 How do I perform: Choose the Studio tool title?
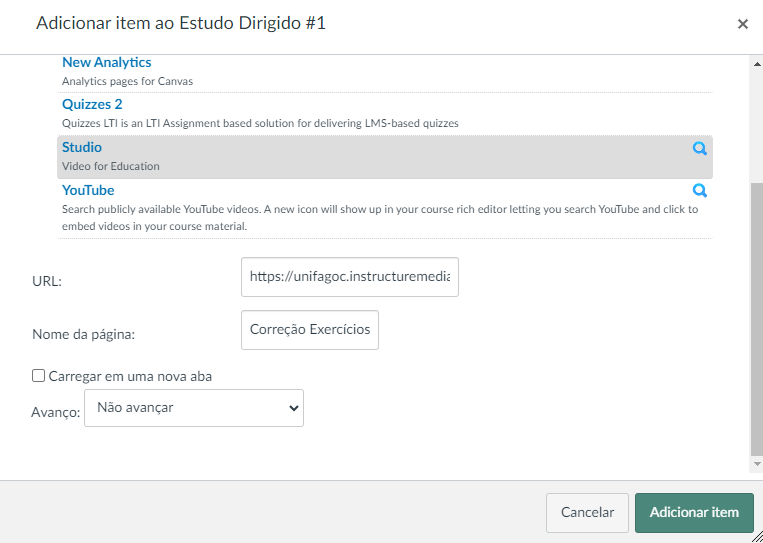(x=82, y=148)
